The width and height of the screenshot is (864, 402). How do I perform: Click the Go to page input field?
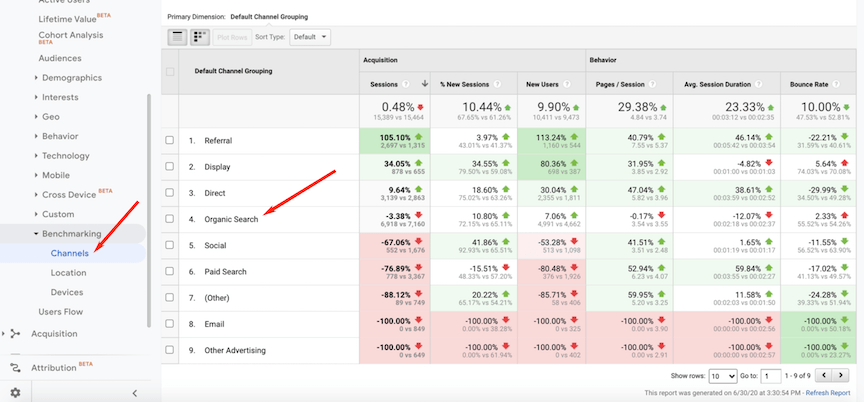(770, 376)
